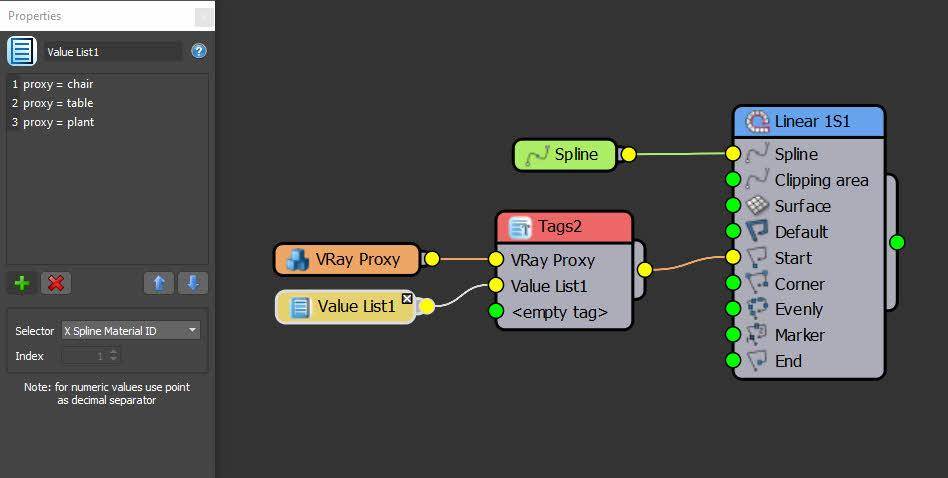Close the Properties panel

203,17
